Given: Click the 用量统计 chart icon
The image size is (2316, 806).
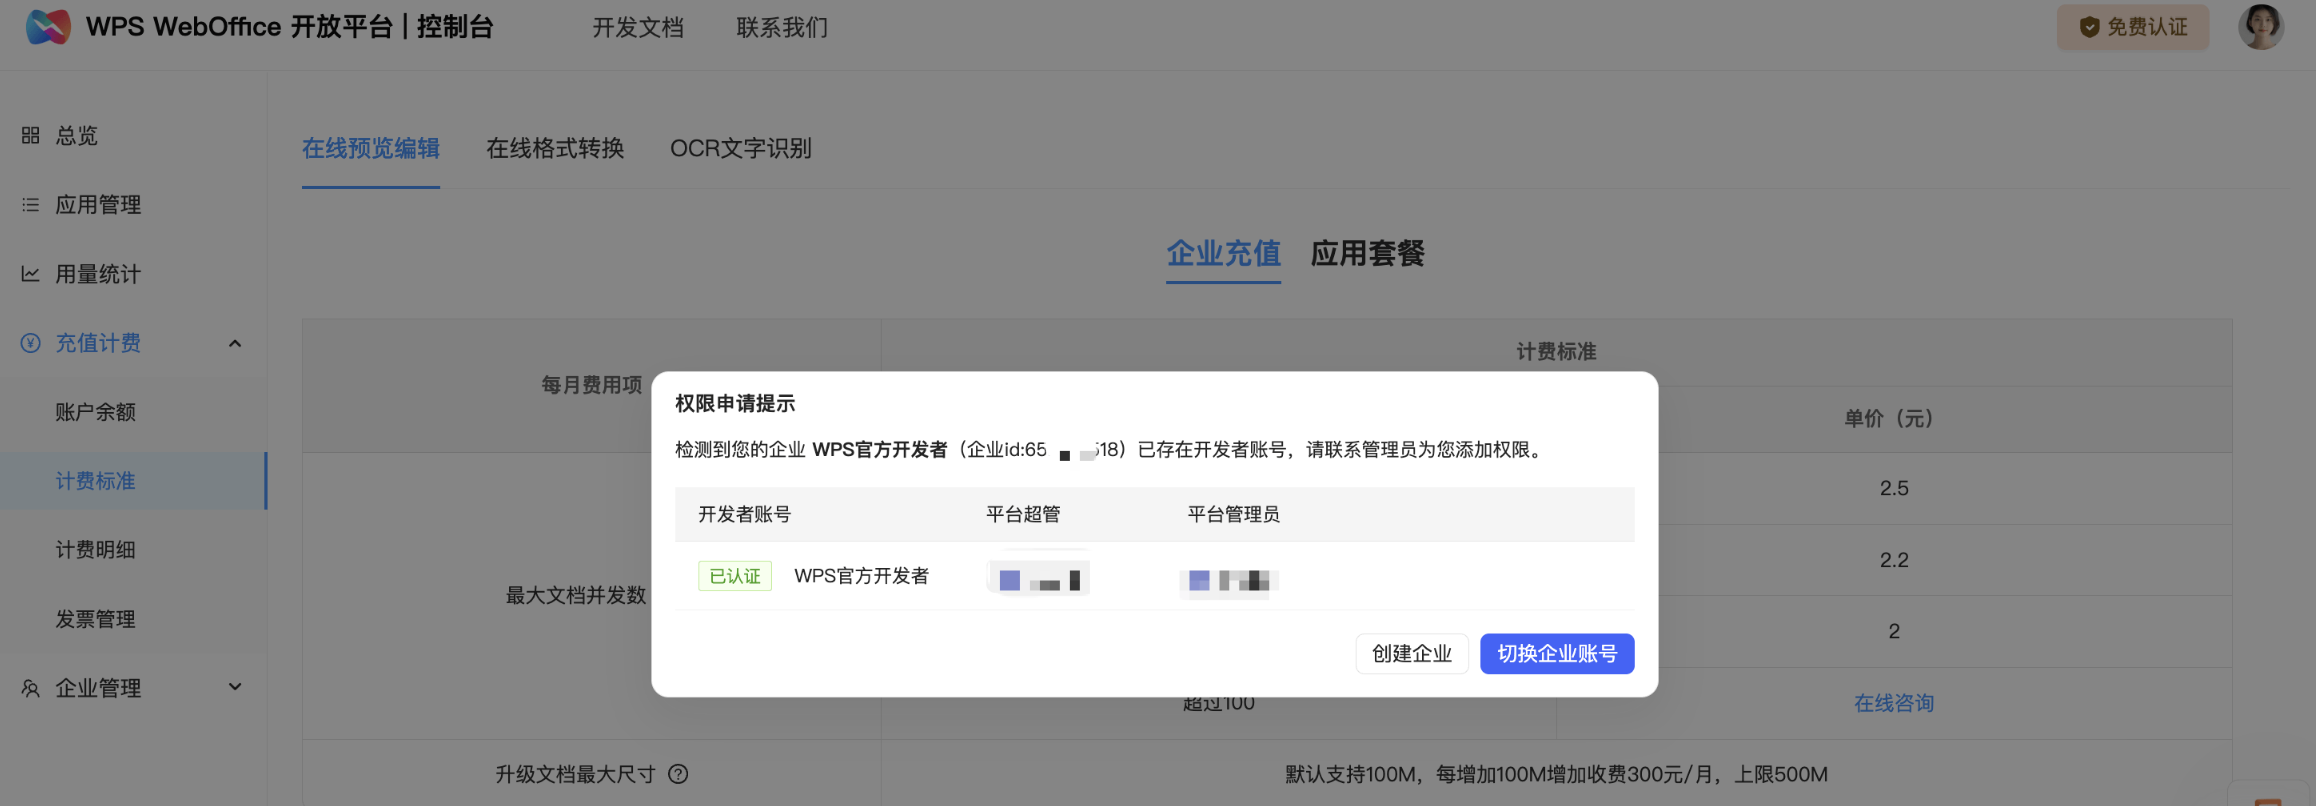Looking at the screenshot, I should (31, 274).
